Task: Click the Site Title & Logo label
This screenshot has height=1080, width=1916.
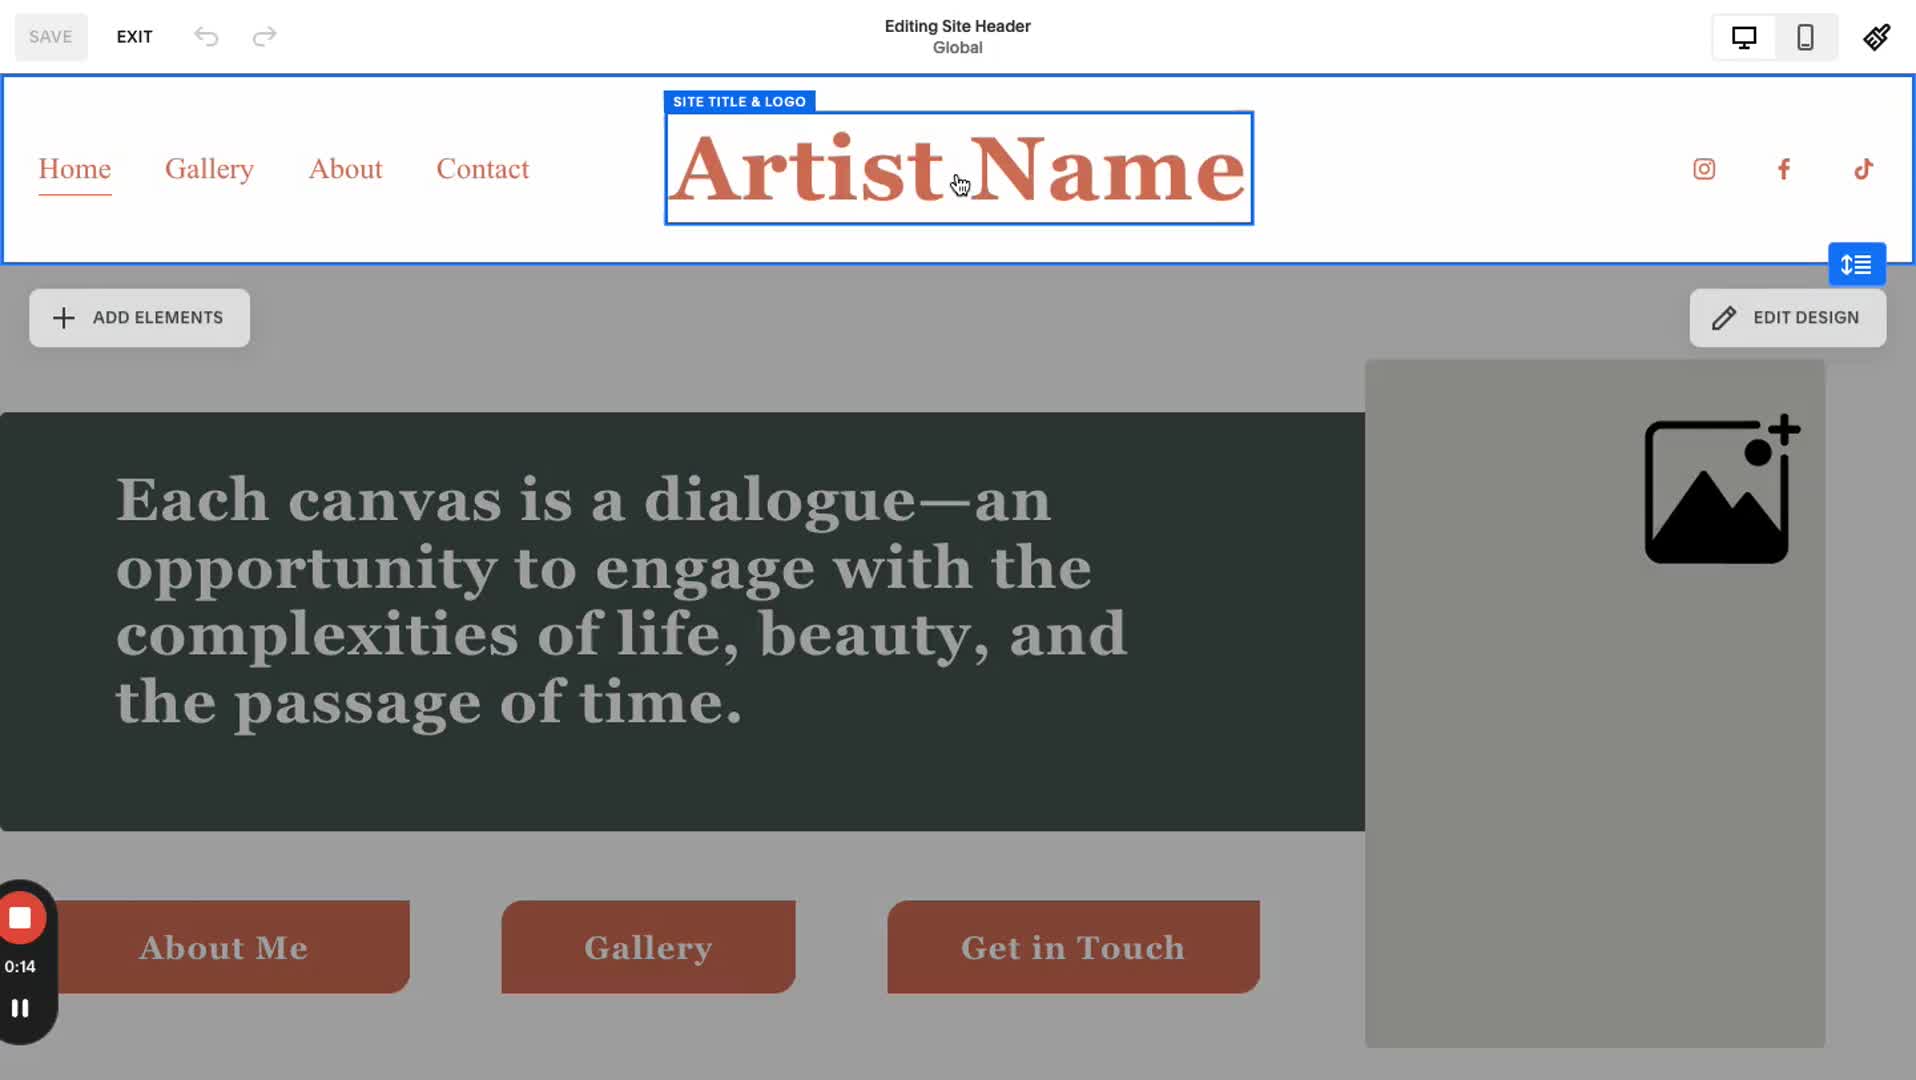Action: [x=739, y=101]
